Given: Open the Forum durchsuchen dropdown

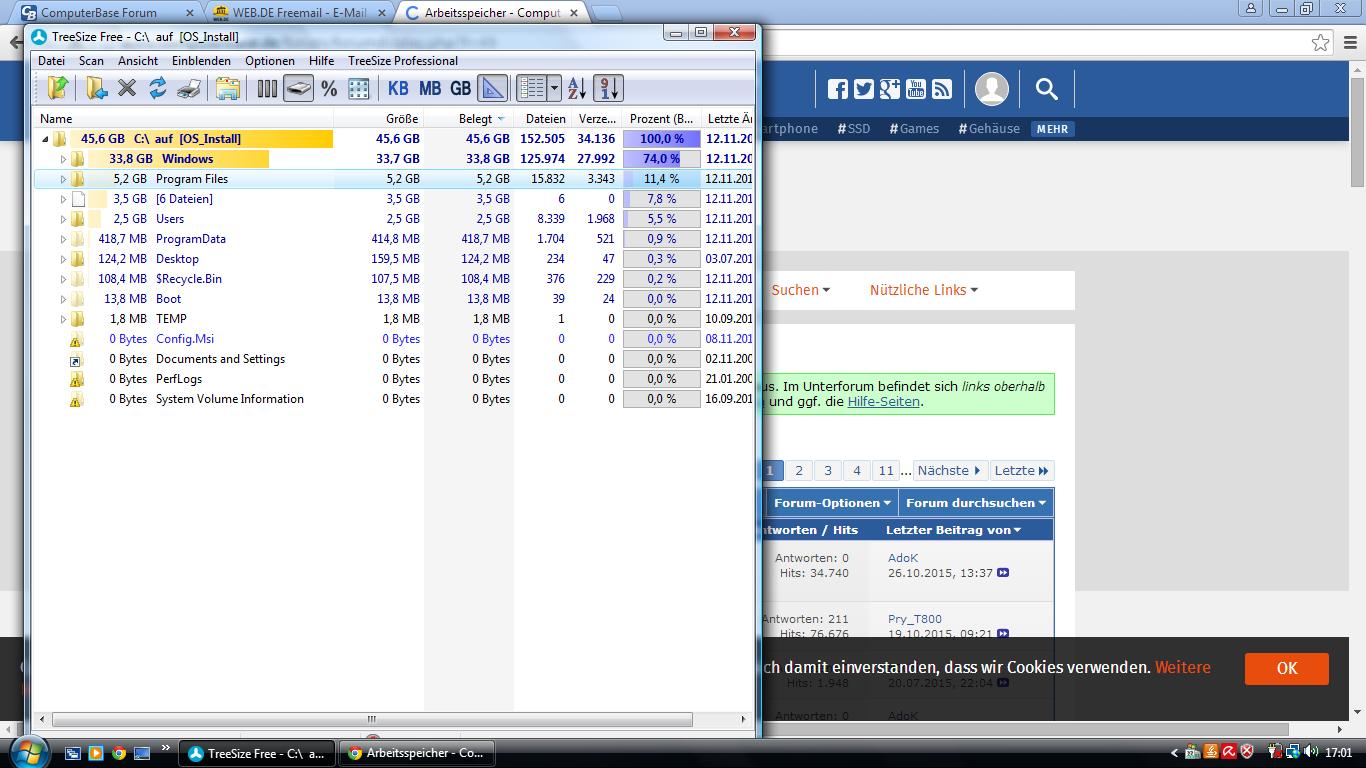Looking at the screenshot, I should click(x=976, y=503).
